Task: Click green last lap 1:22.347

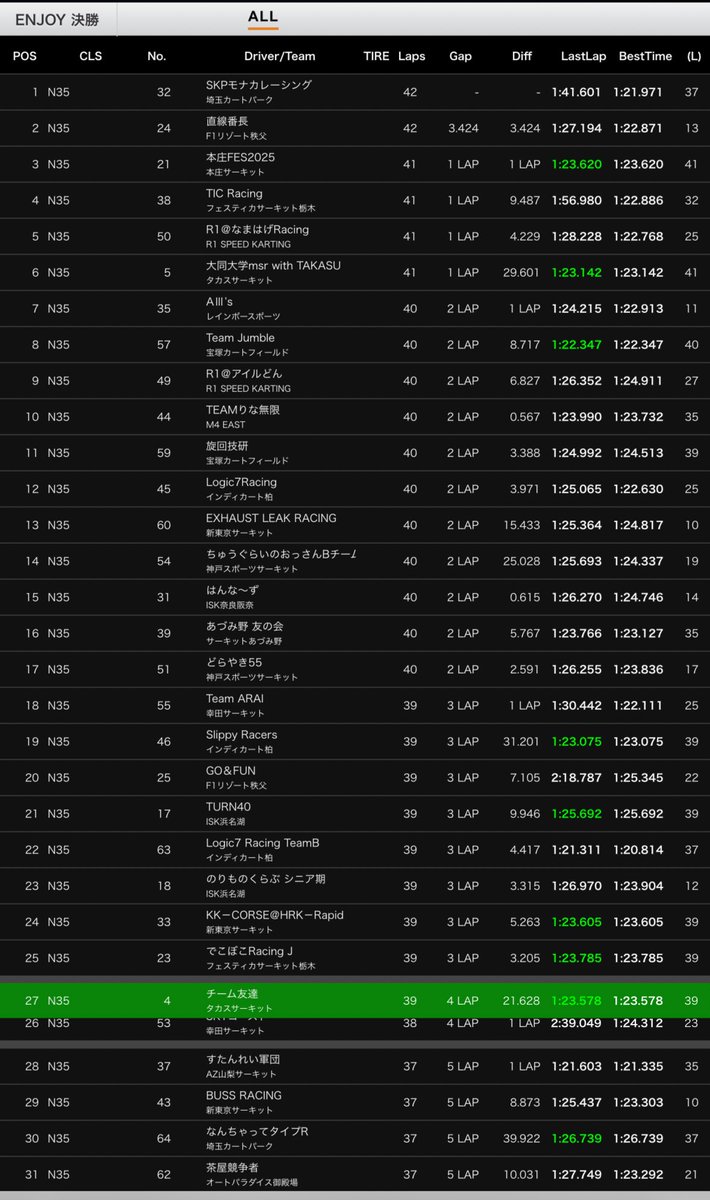Action: point(576,345)
